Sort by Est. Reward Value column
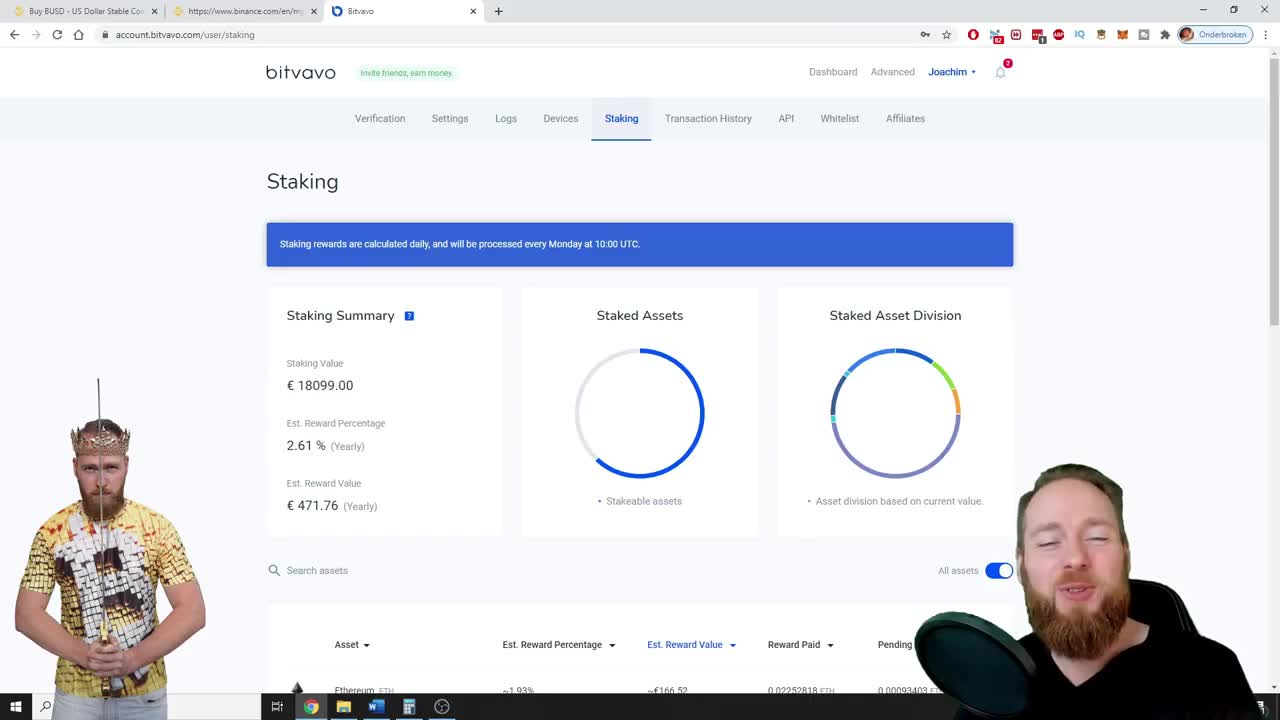The width and height of the screenshot is (1280, 720). (692, 645)
